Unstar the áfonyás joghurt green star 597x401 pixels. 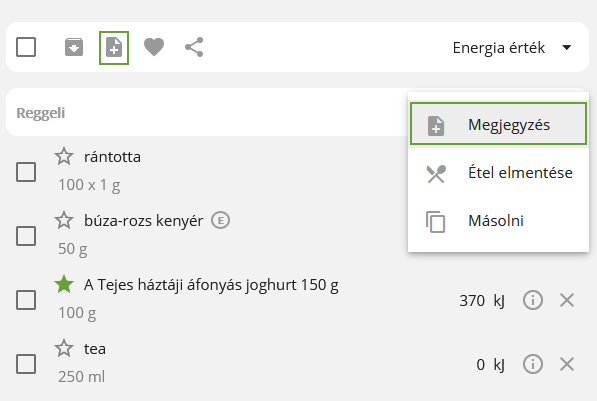(x=64, y=284)
